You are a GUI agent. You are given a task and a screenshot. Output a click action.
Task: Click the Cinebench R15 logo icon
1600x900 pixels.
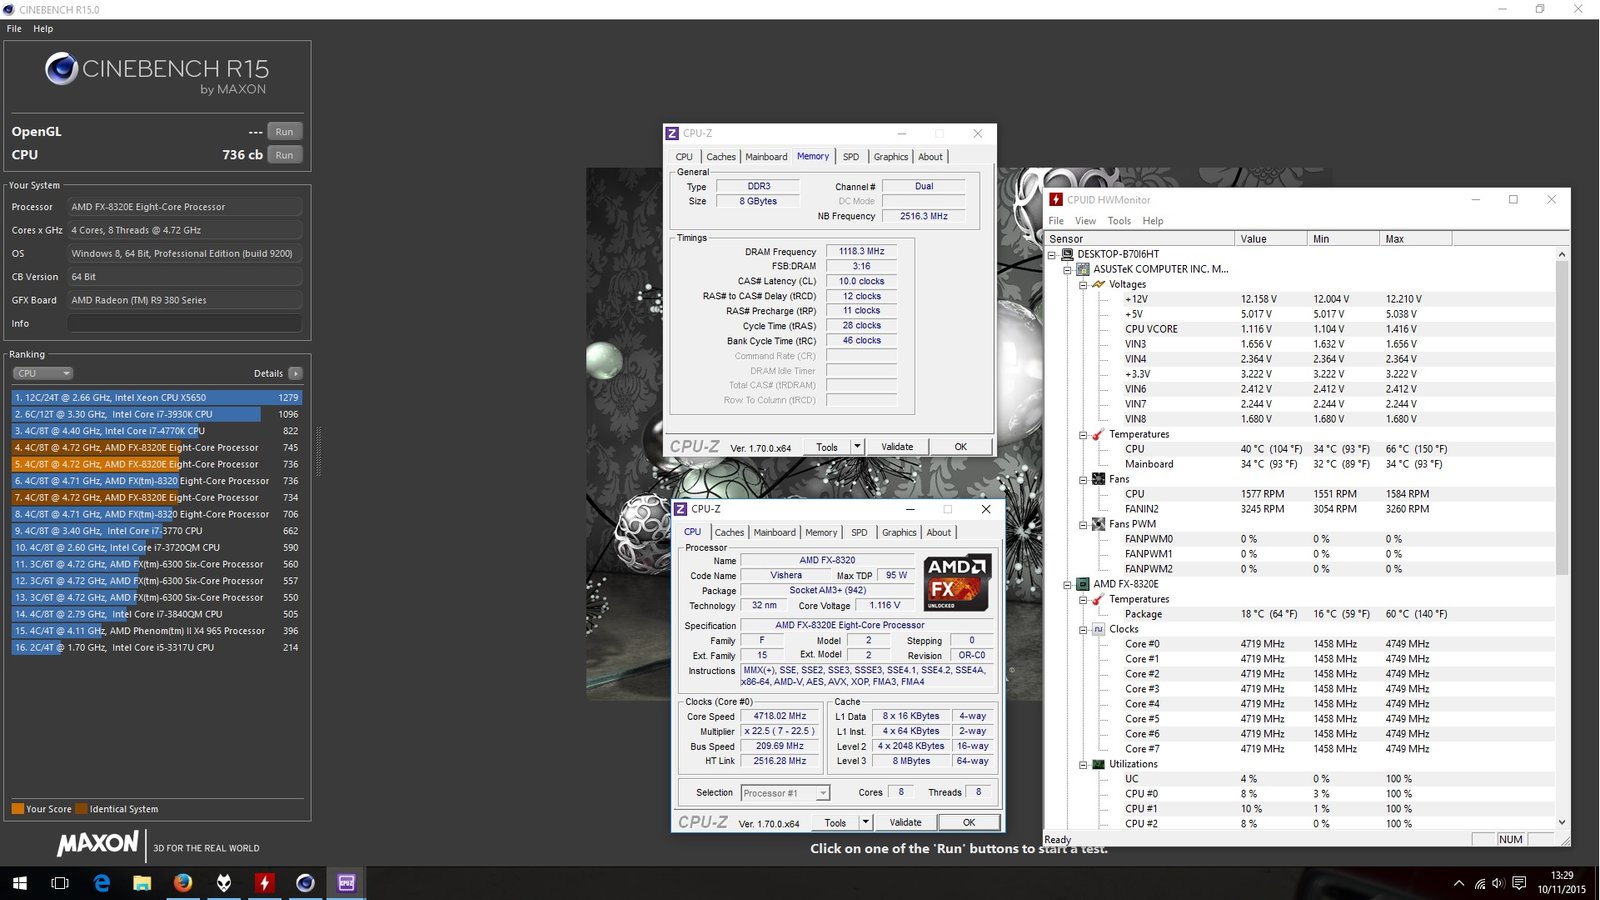[62, 69]
